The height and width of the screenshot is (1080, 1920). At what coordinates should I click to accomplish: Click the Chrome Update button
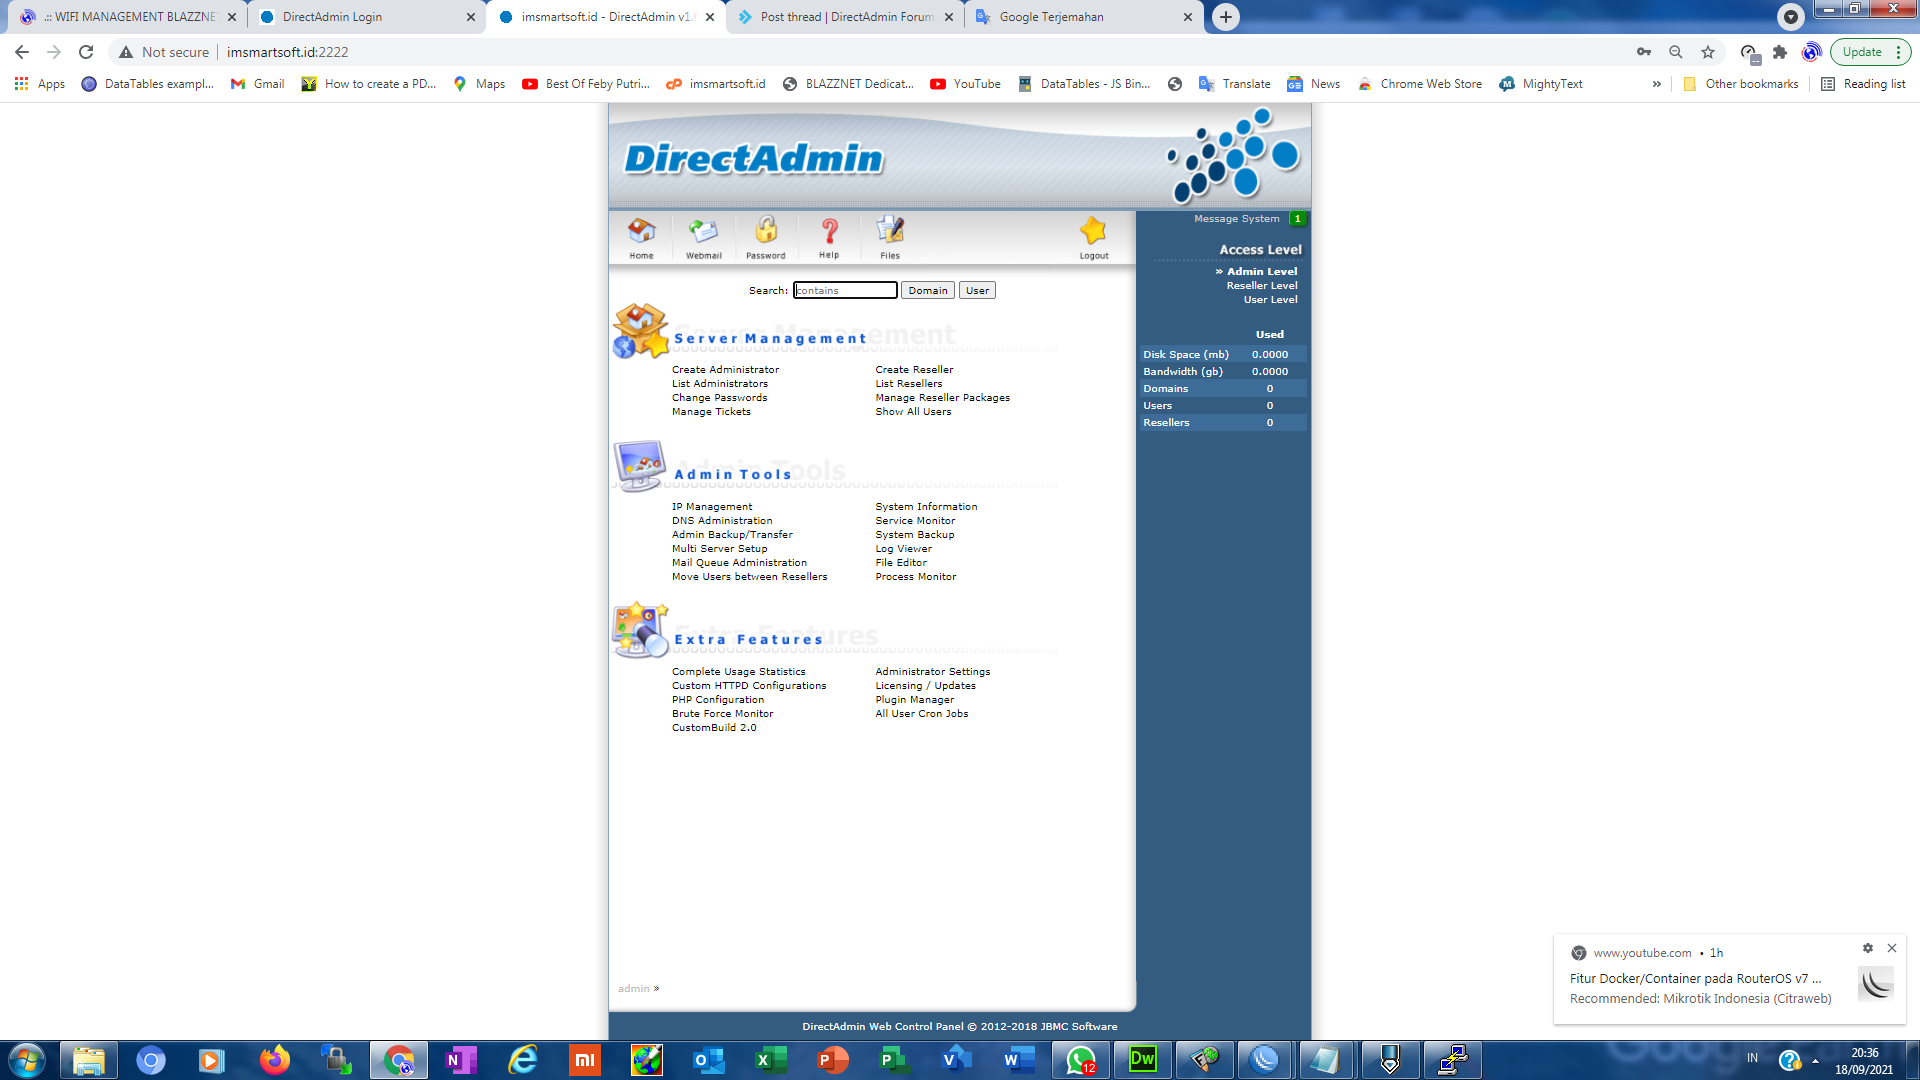point(1861,52)
